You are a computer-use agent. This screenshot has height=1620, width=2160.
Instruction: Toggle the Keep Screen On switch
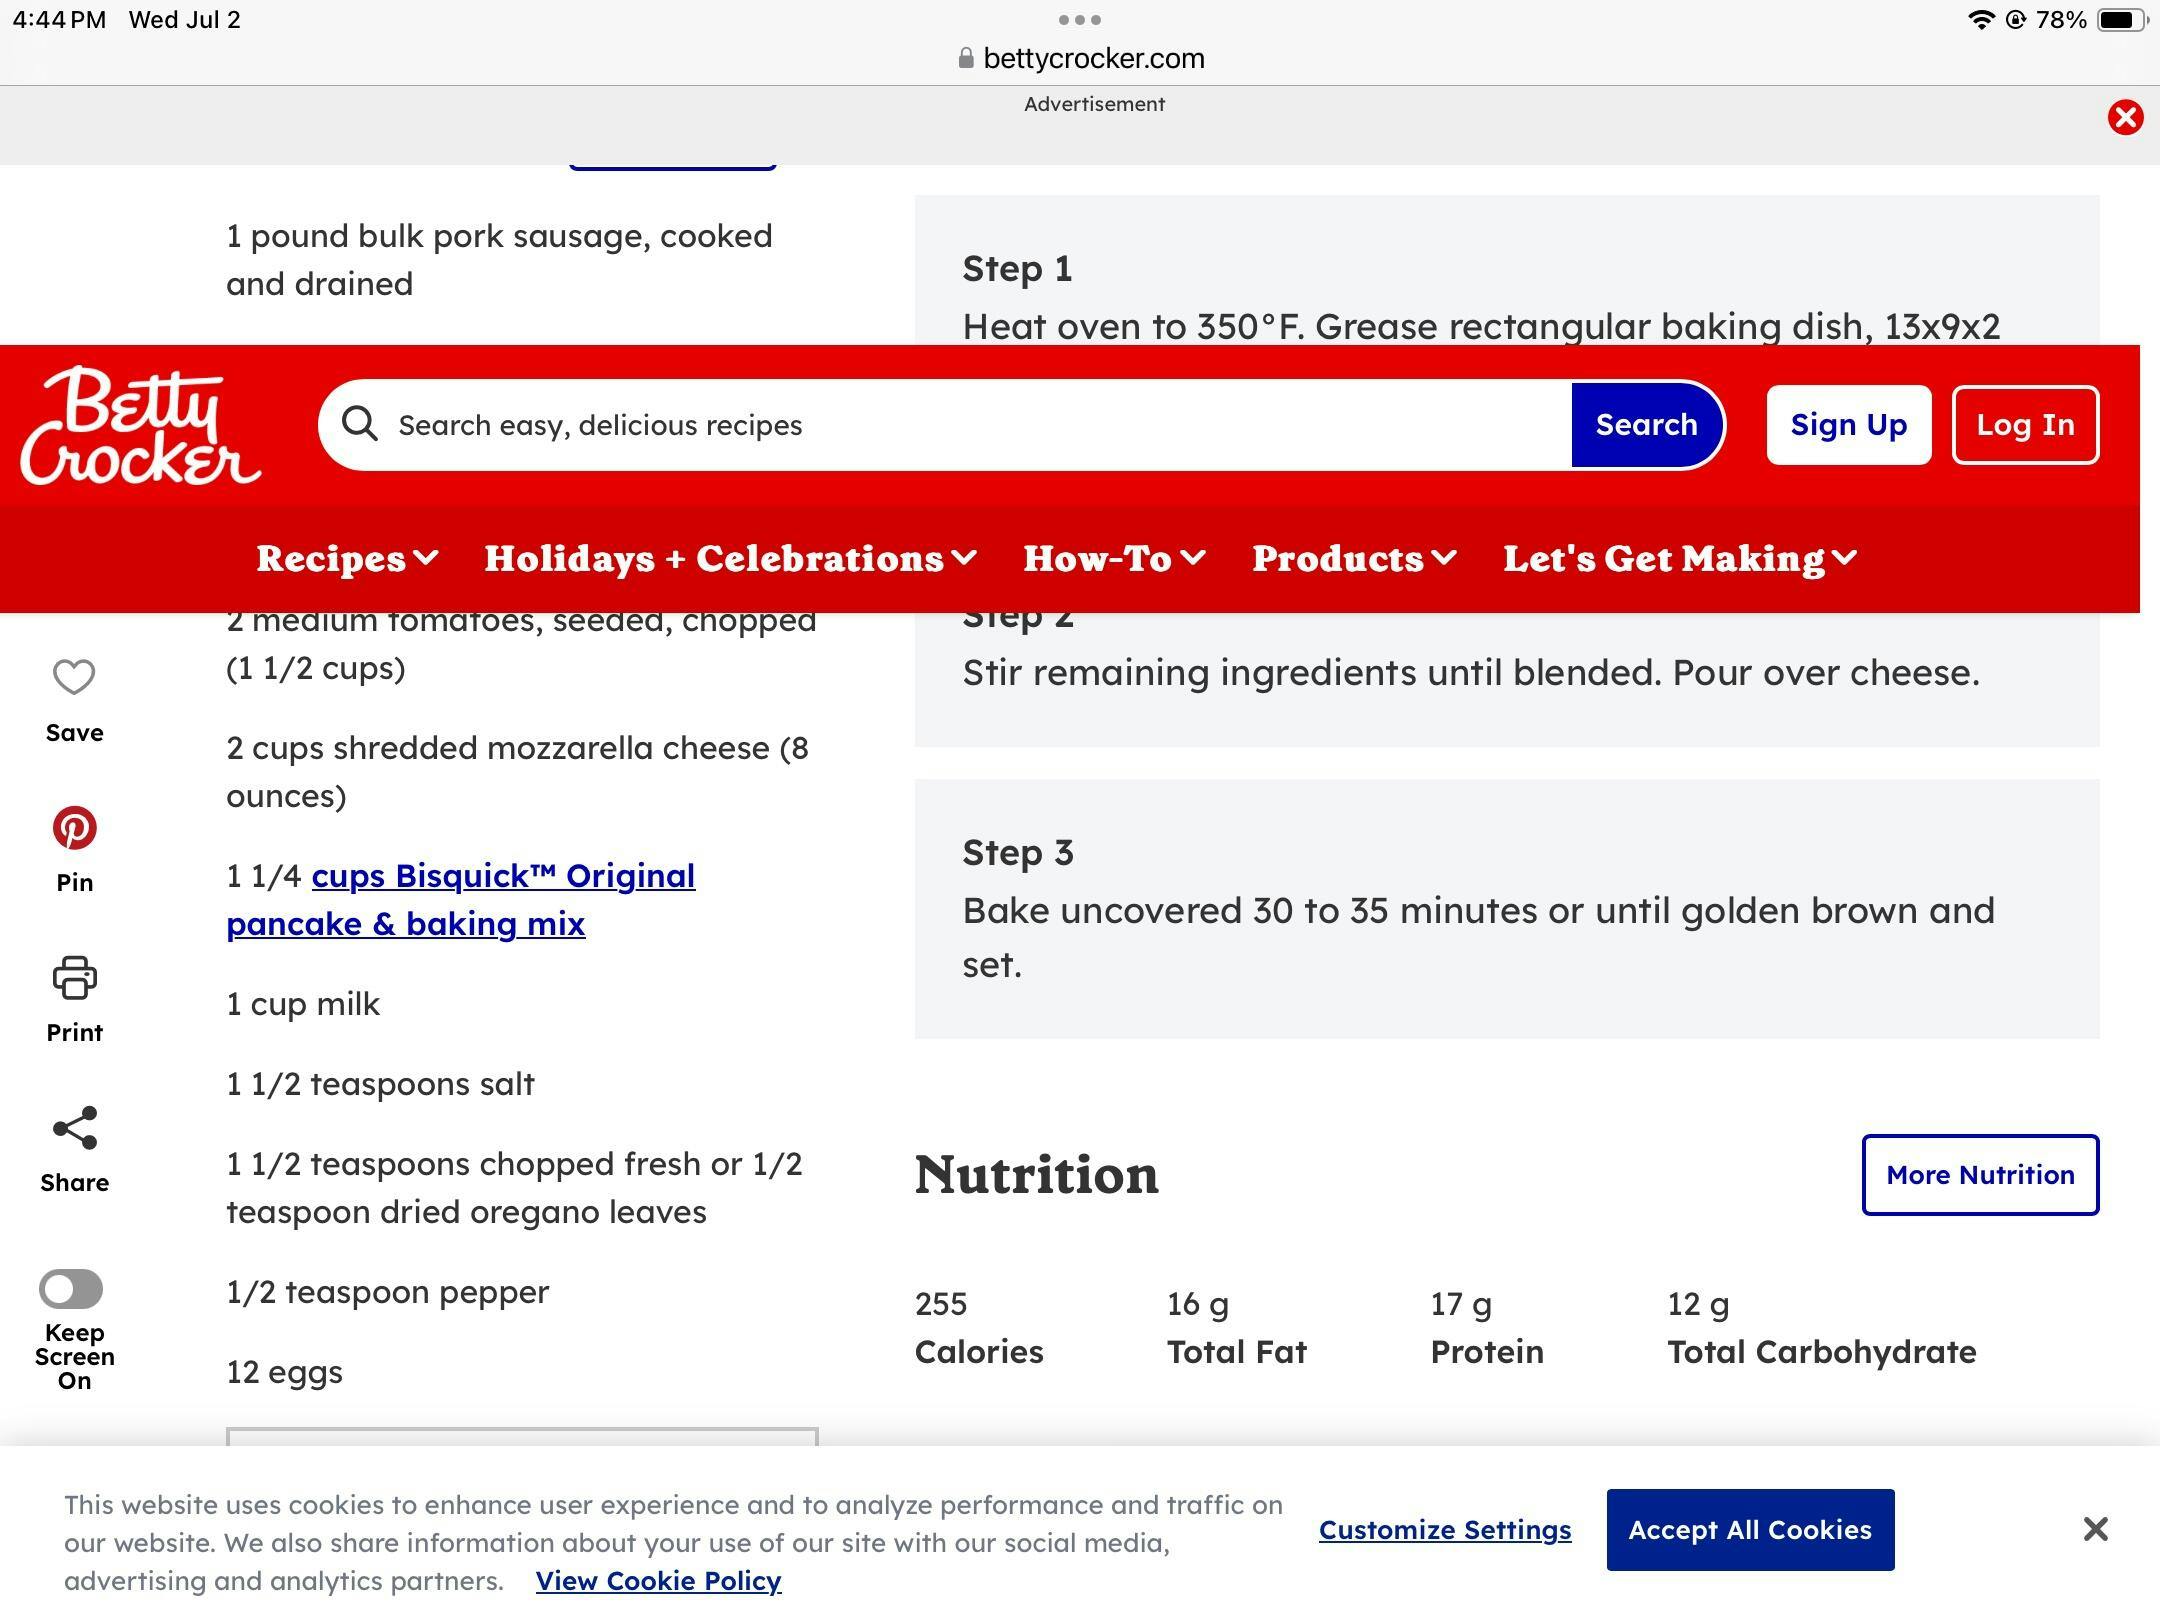71,1288
